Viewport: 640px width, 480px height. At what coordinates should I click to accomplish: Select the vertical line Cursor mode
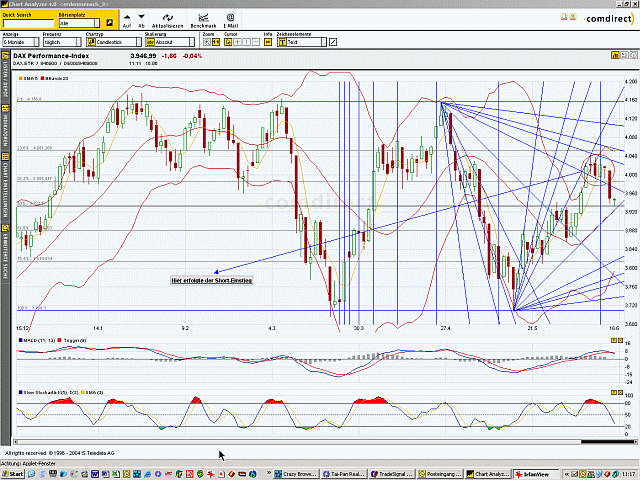click(247, 42)
